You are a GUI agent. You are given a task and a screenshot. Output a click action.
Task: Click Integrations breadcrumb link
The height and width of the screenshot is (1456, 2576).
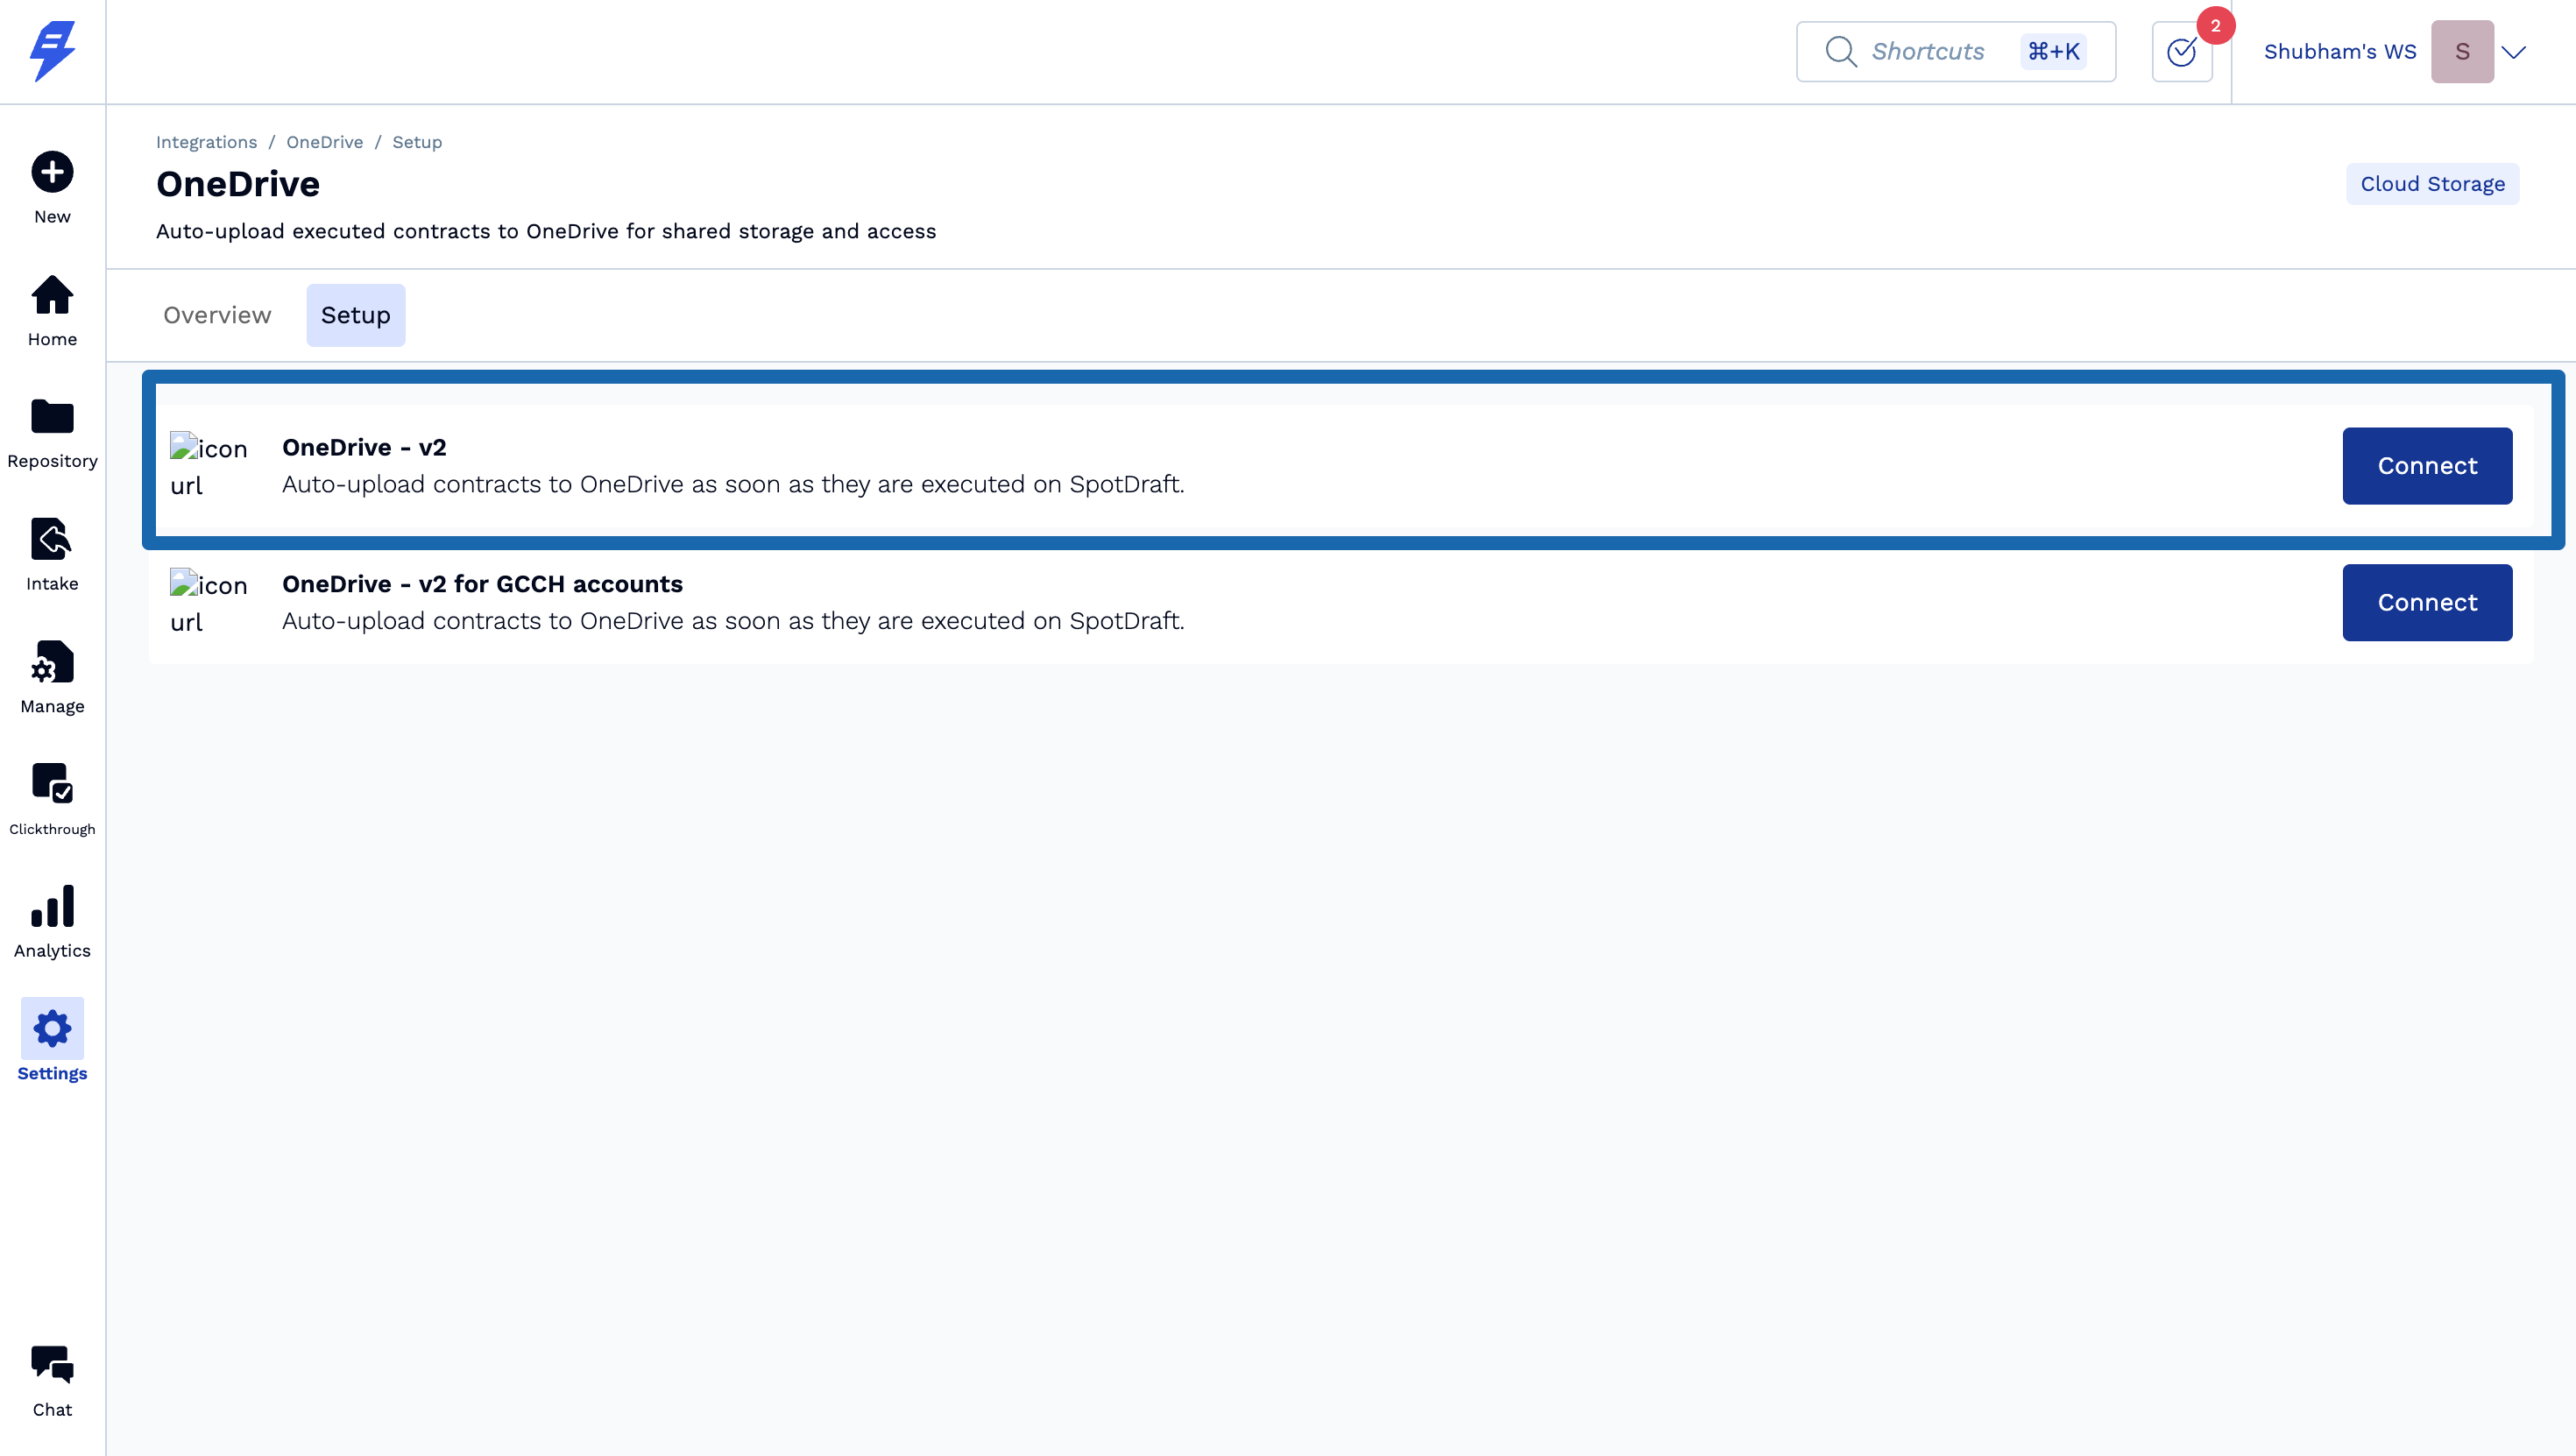(x=206, y=142)
